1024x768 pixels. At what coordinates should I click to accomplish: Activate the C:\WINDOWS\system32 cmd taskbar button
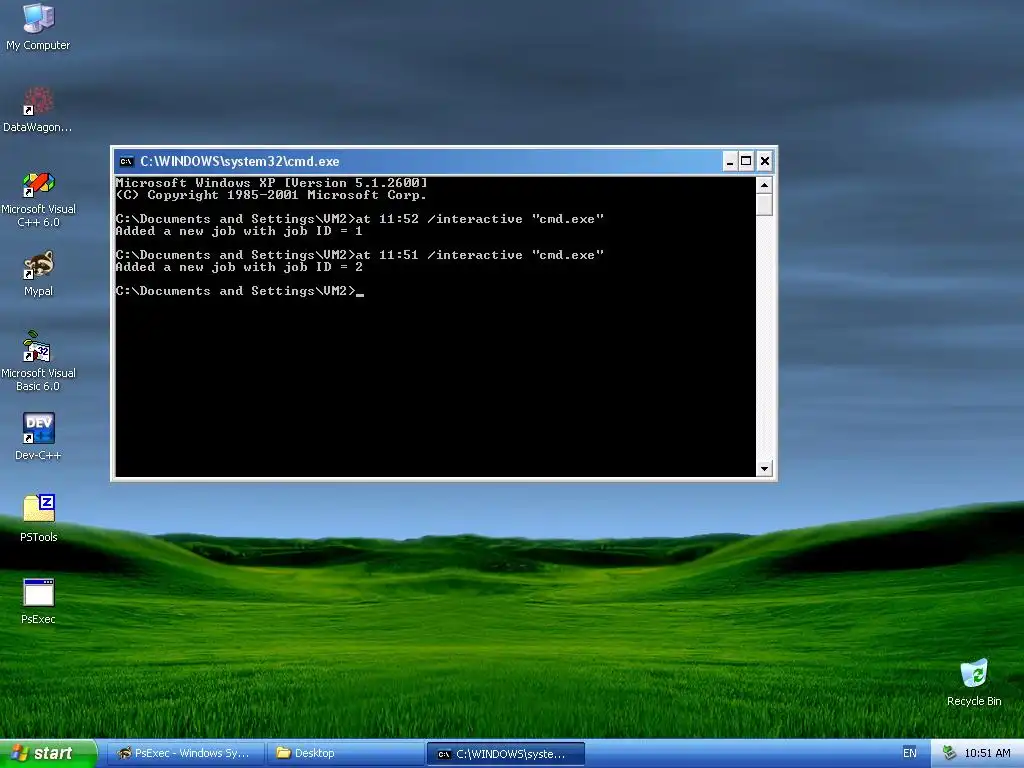[x=505, y=754]
